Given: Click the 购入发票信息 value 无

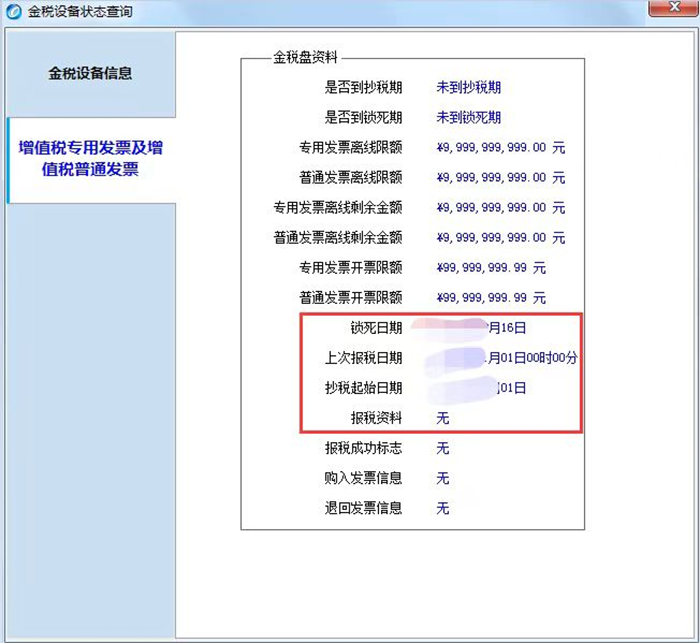Looking at the screenshot, I should pyautogui.click(x=442, y=478).
